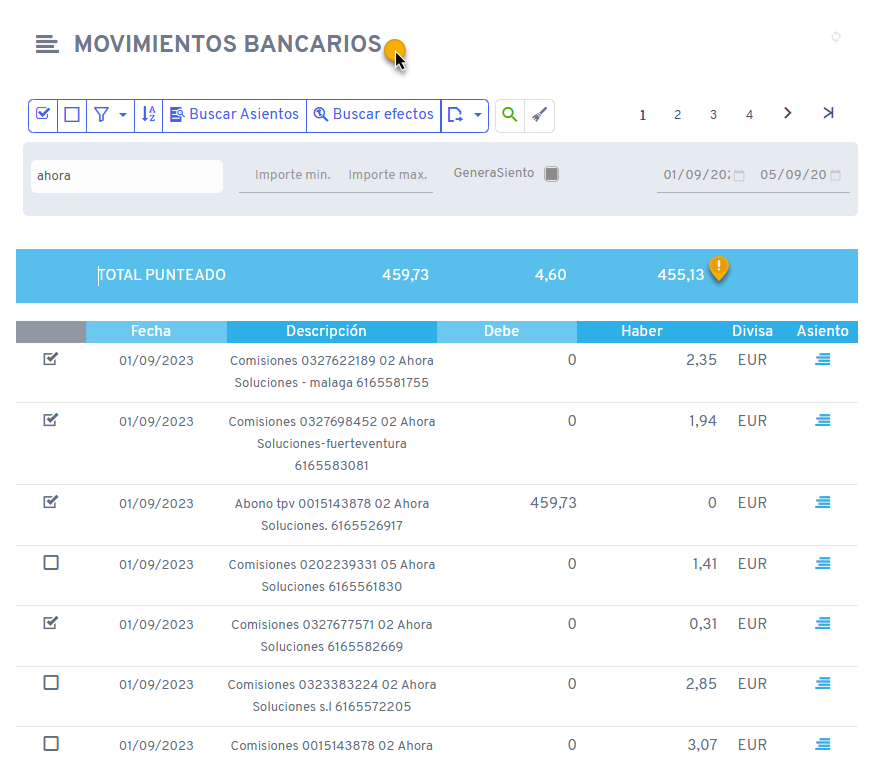895x759 pixels.
Task: Click the search field containing 'ahora'
Action: [127, 176]
